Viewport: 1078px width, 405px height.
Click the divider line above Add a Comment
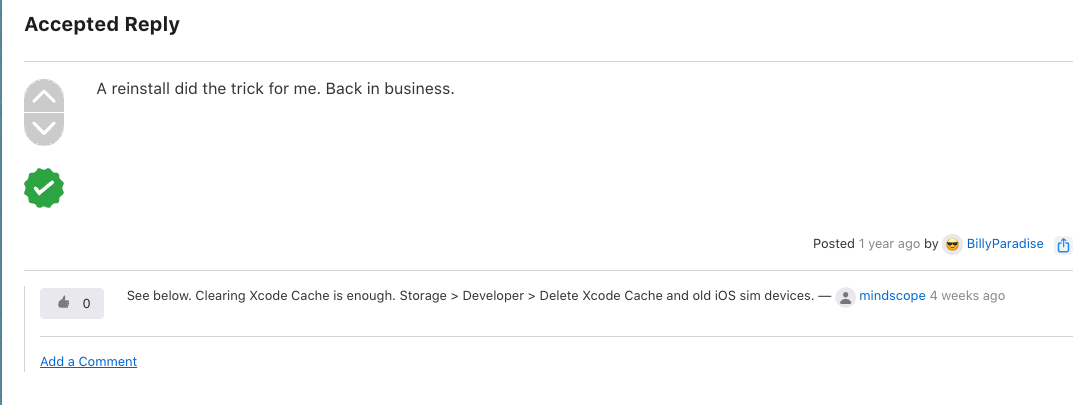tap(556, 336)
